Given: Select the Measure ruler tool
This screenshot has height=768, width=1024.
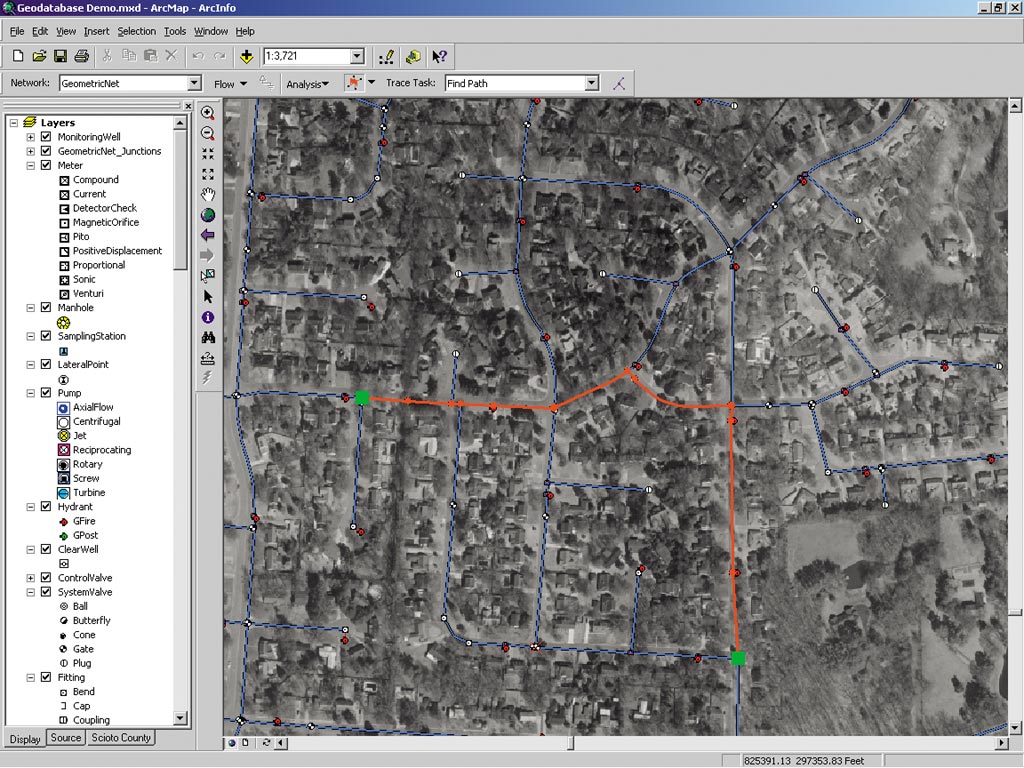Looking at the screenshot, I should 208,358.
